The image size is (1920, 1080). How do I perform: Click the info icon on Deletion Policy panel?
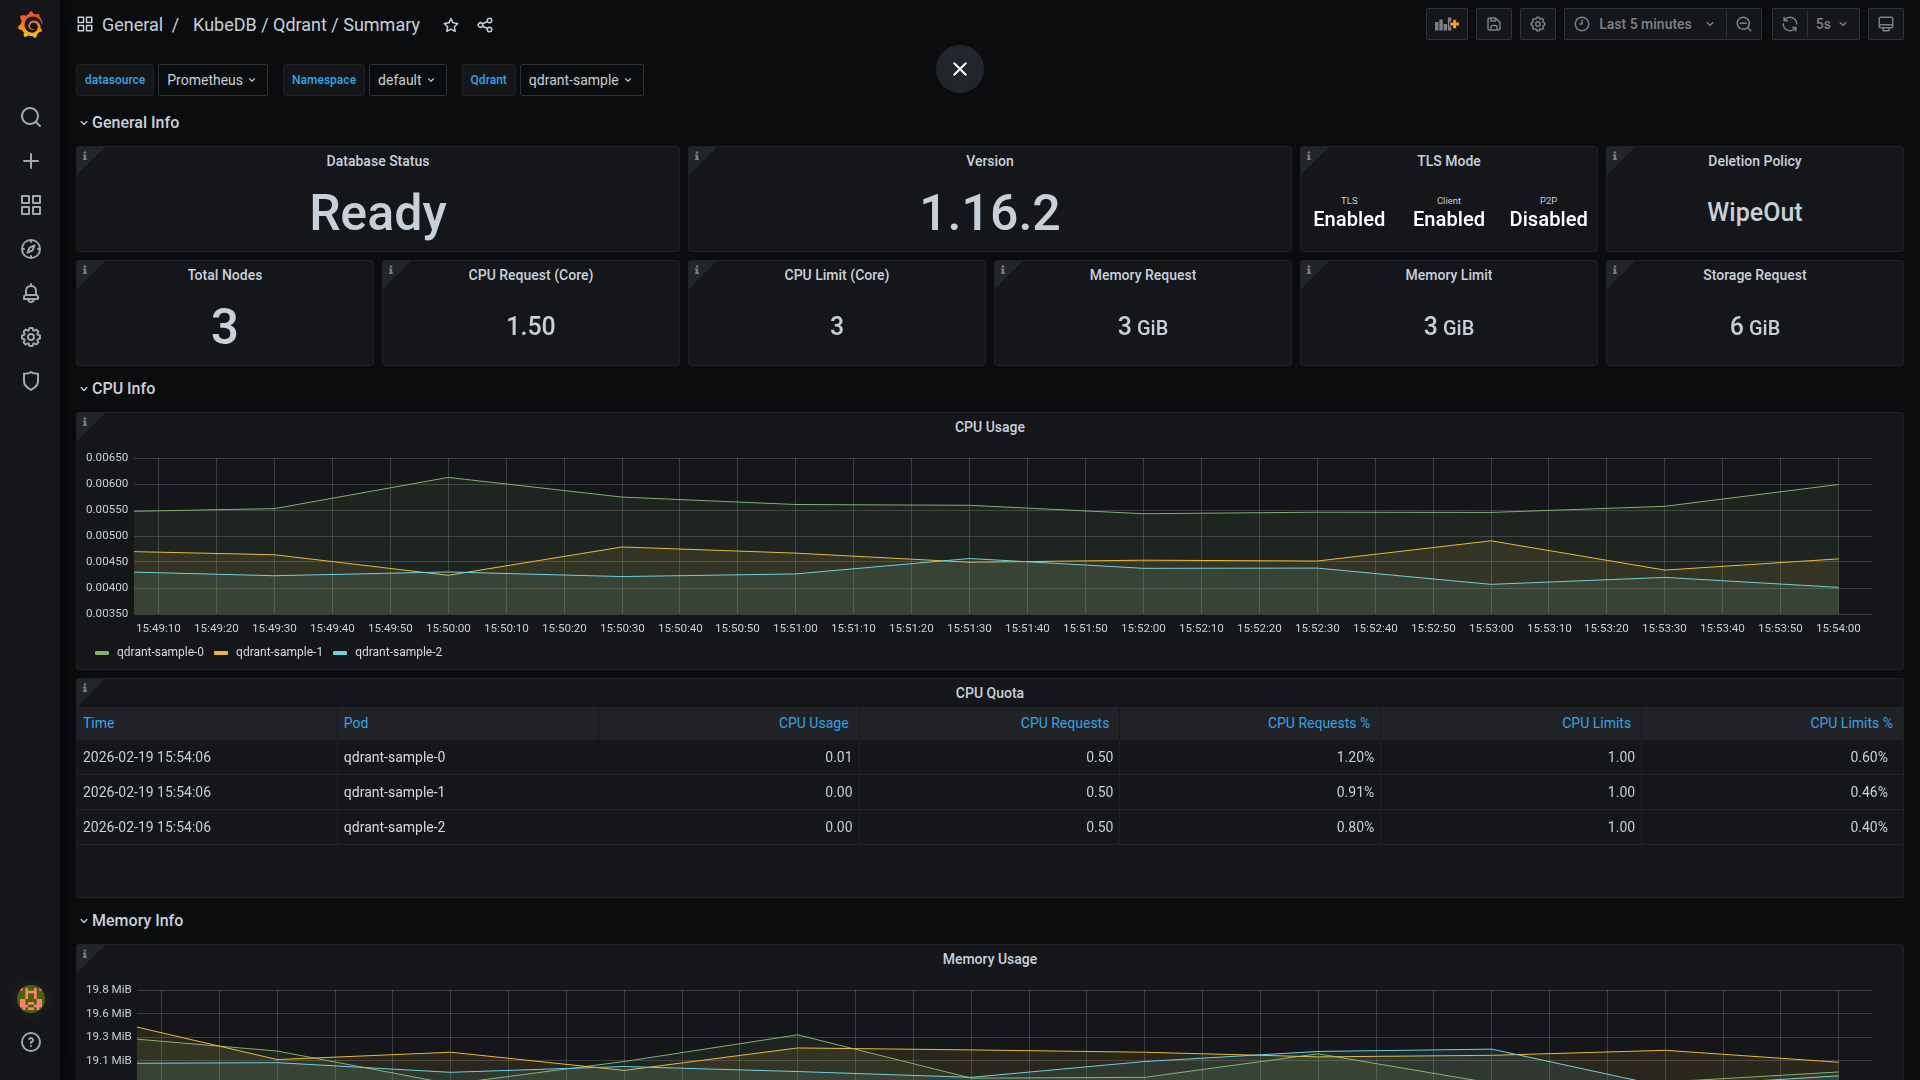[1615, 156]
